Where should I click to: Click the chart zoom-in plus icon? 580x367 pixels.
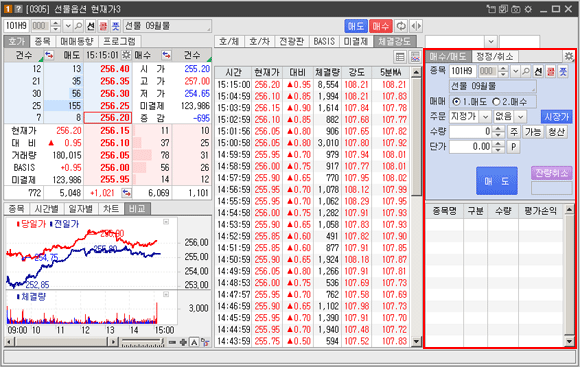[x=183, y=342]
